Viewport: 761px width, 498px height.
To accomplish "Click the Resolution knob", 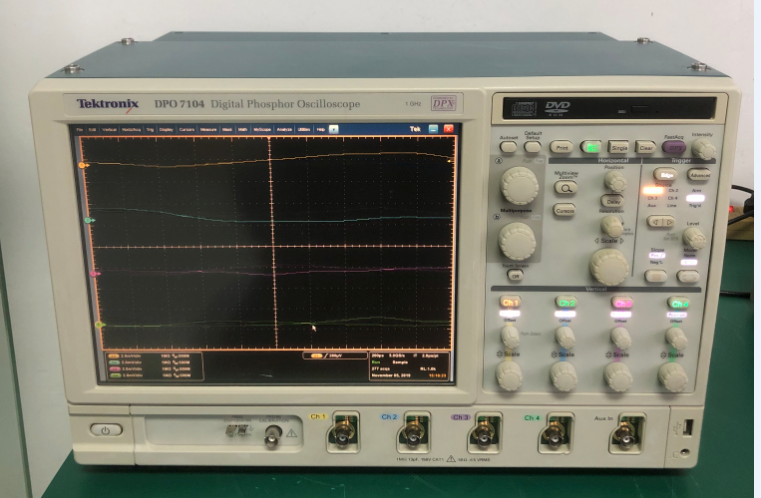I will click(612, 226).
